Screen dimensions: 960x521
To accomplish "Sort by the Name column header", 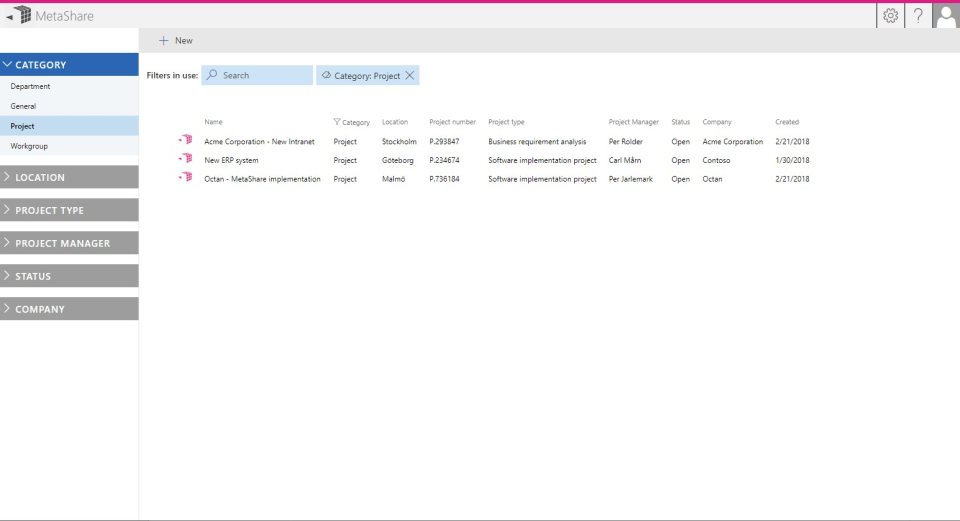I will (213, 122).
